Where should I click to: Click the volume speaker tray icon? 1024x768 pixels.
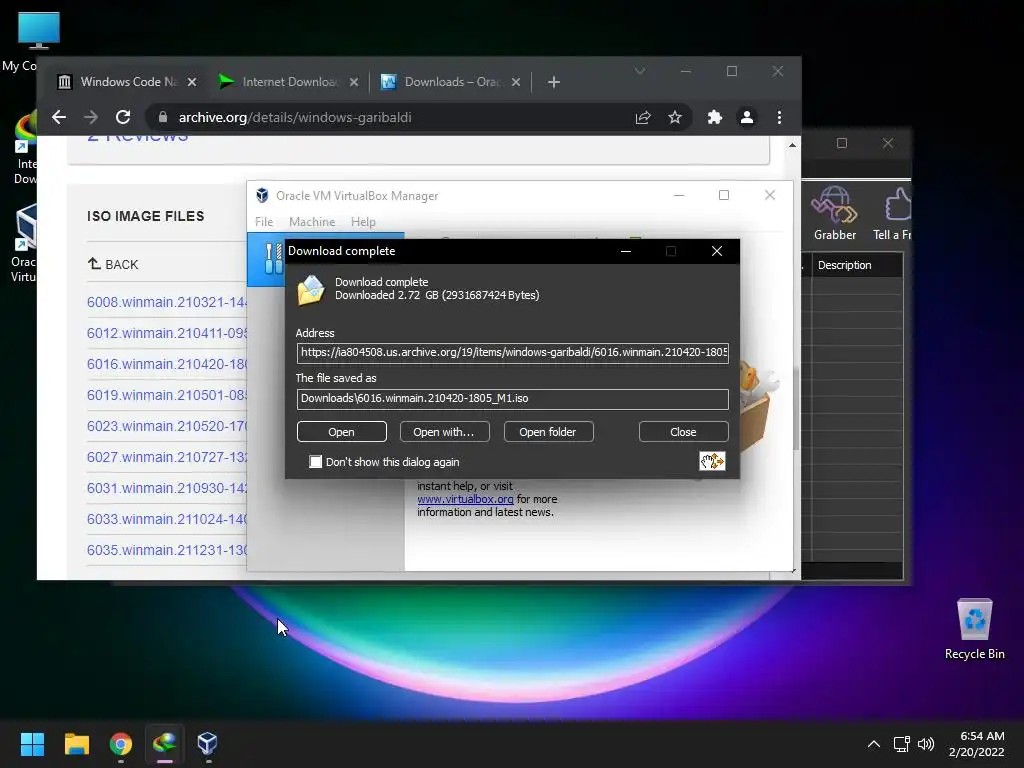point(926,744)
